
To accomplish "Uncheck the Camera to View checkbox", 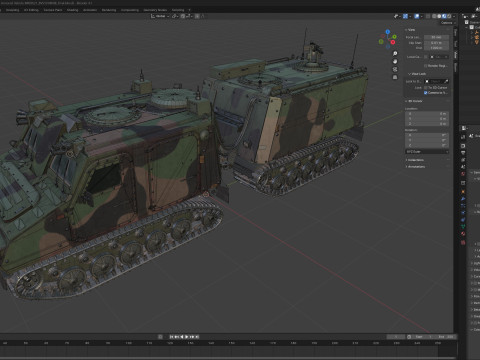I will [426, 93].
